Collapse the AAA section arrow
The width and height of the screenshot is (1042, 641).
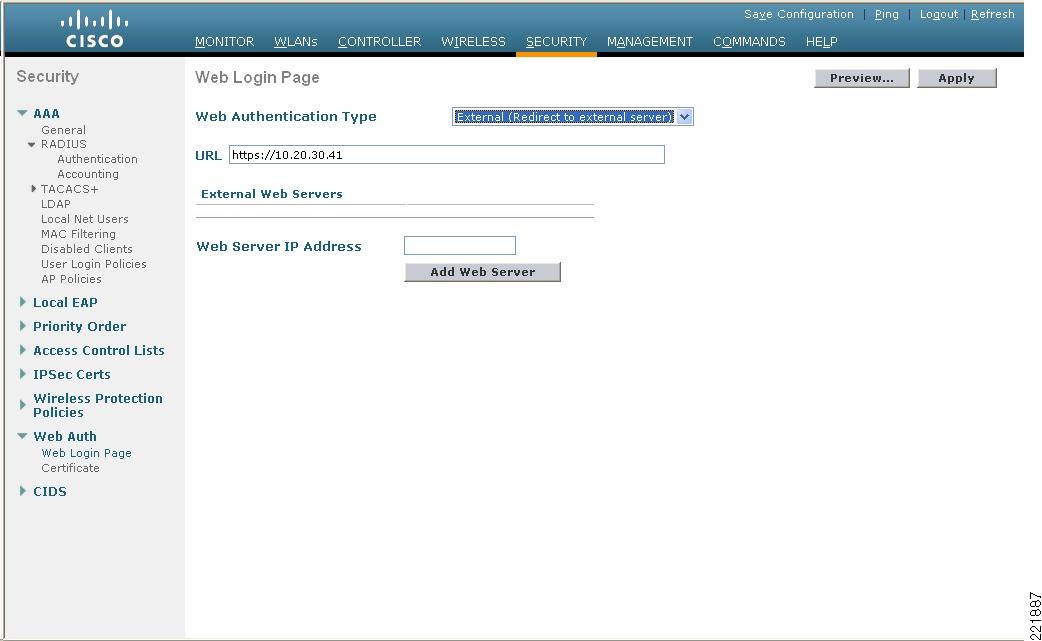tap(23, 114)
